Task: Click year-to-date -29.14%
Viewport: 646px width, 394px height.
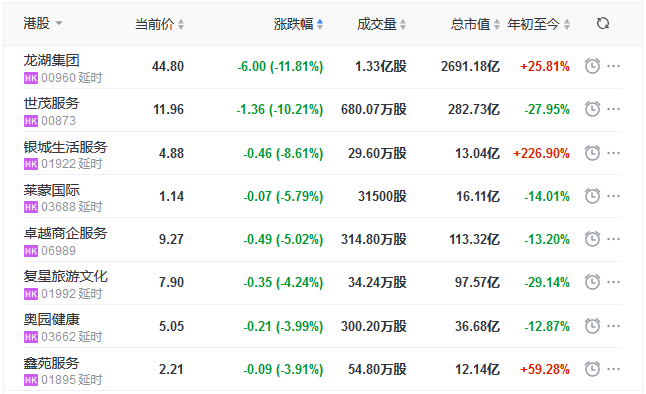Action: click(547, 282)
